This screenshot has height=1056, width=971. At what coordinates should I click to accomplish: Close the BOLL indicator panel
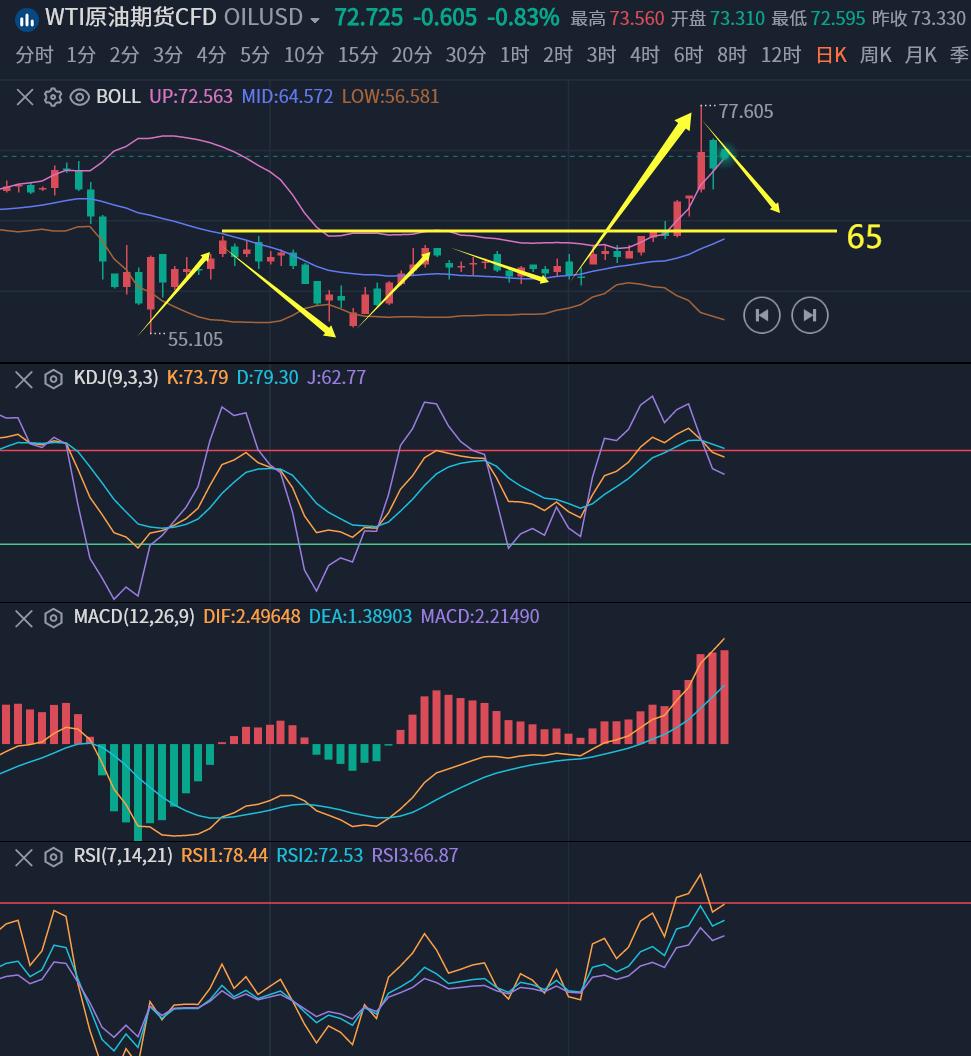click(x=25, y=97)
